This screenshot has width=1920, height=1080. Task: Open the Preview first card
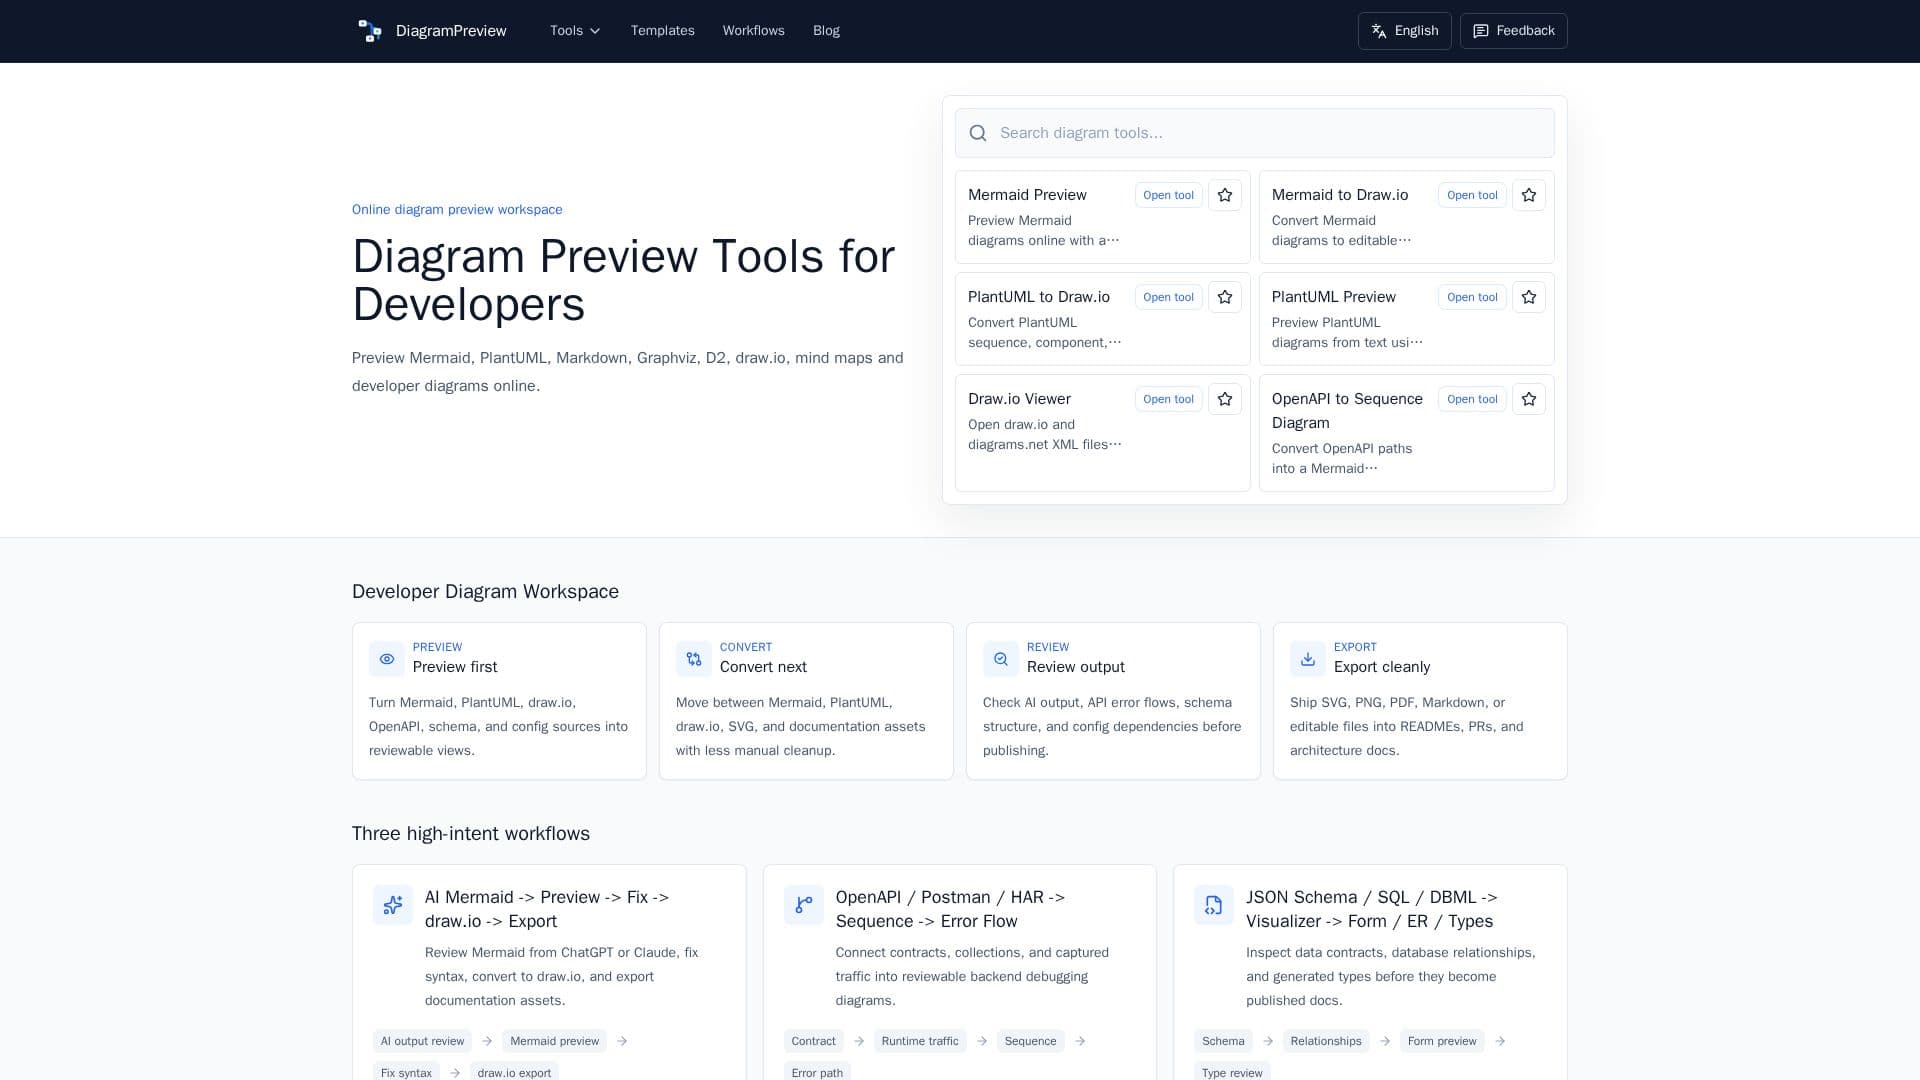(499, 701)
